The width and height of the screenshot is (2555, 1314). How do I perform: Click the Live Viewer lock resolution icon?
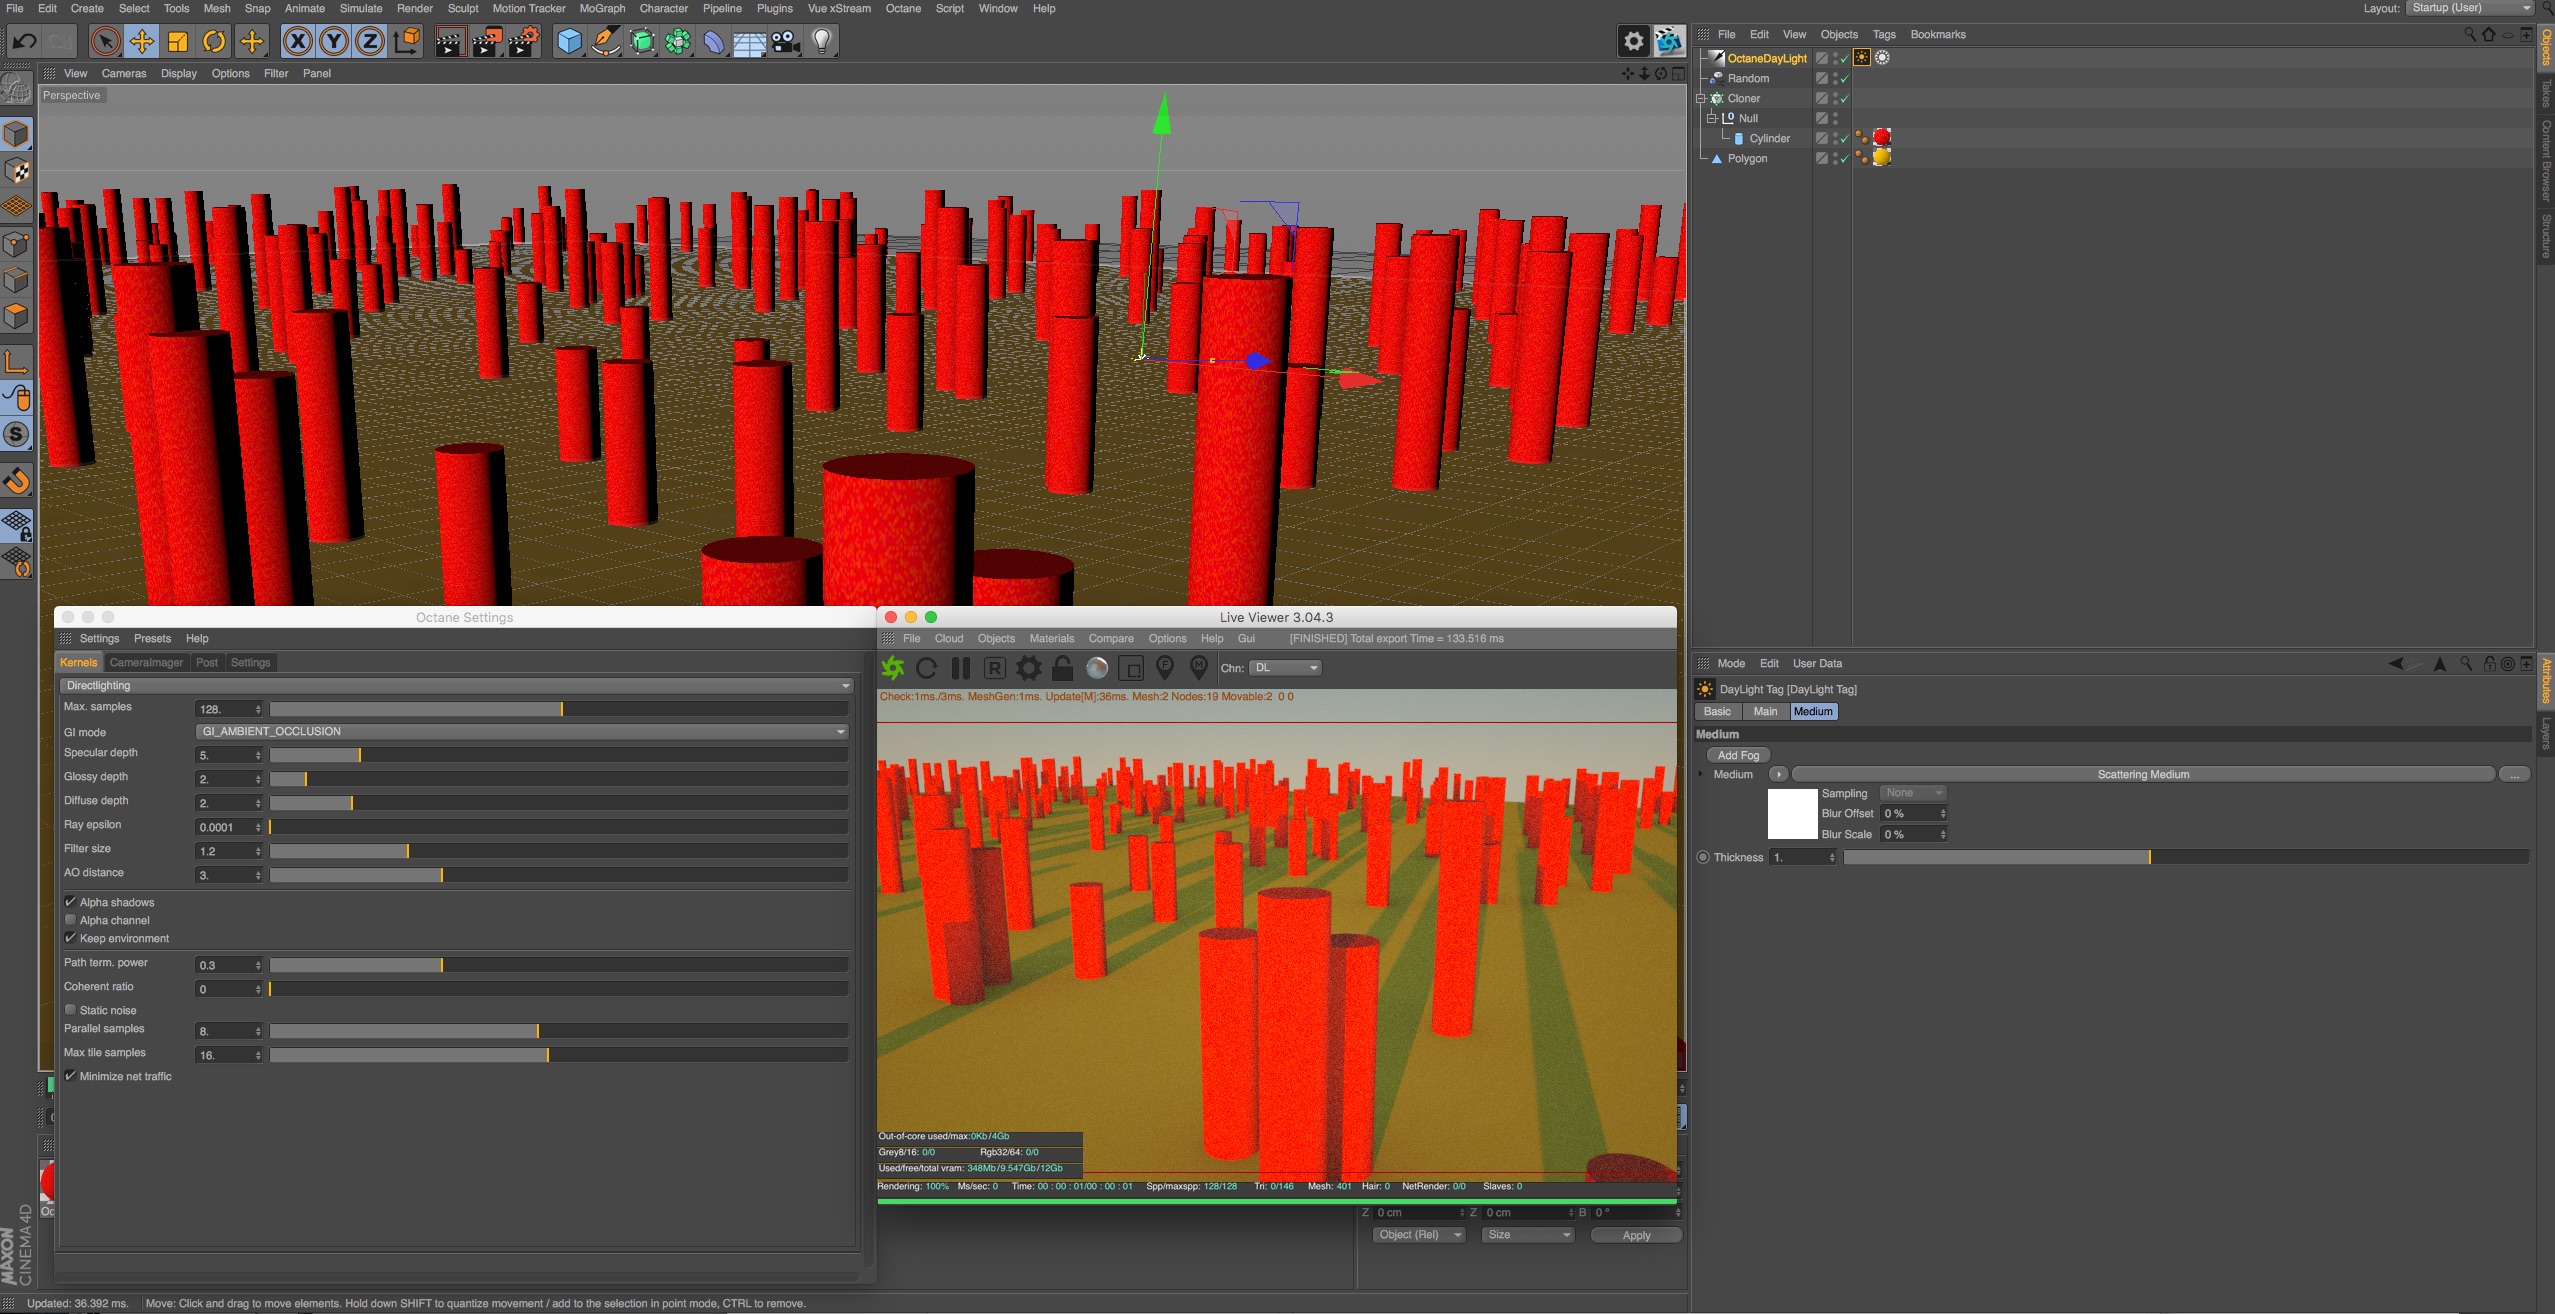click(x=1063, y=668)
